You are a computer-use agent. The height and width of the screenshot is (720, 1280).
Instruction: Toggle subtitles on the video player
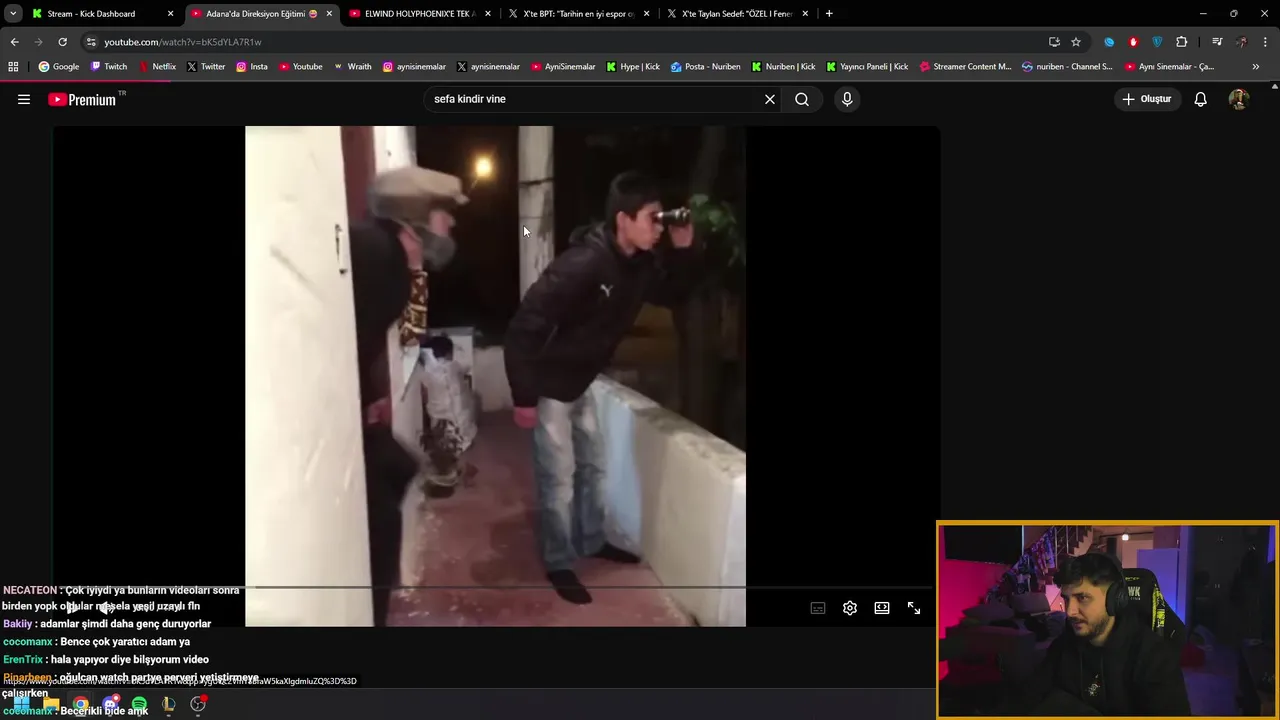(818, 608)
